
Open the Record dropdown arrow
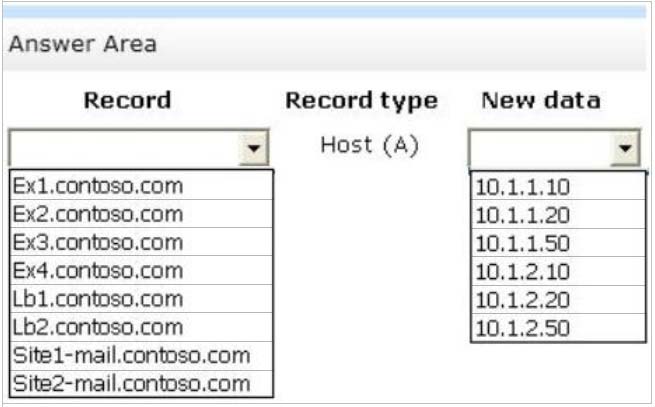[x=254, y=148]
